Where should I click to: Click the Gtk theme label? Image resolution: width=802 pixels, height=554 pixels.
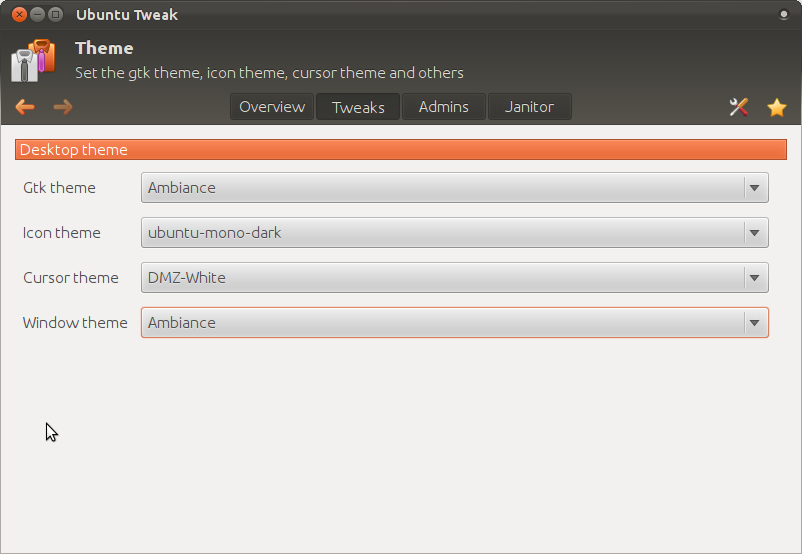coord(59,188)
